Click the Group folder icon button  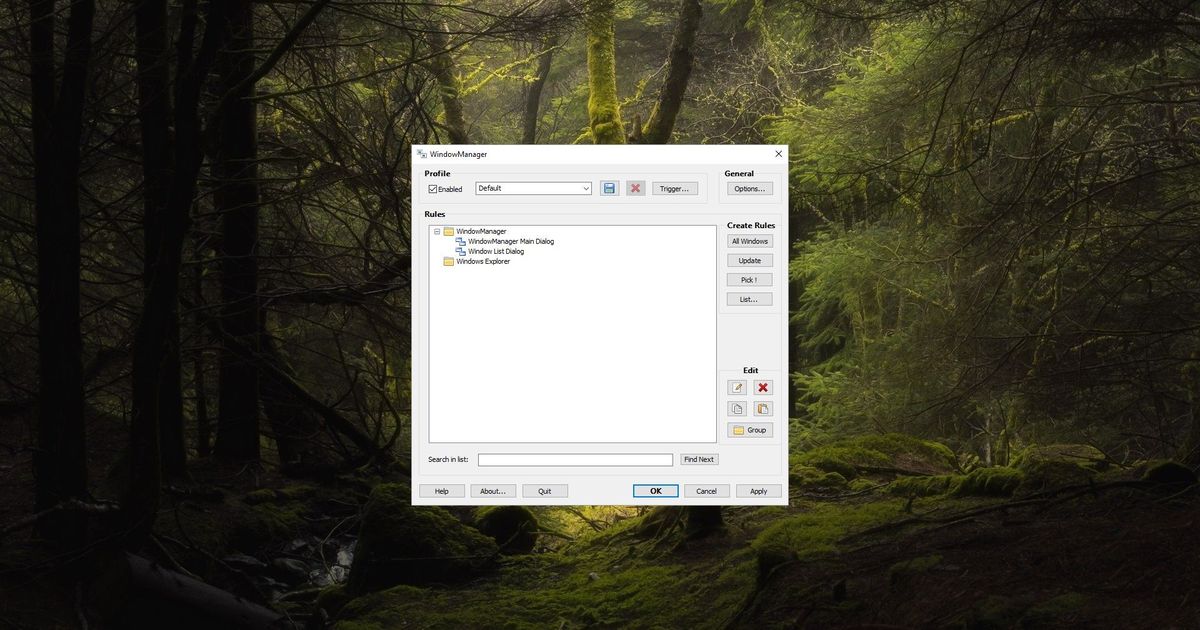coord(749,429)
